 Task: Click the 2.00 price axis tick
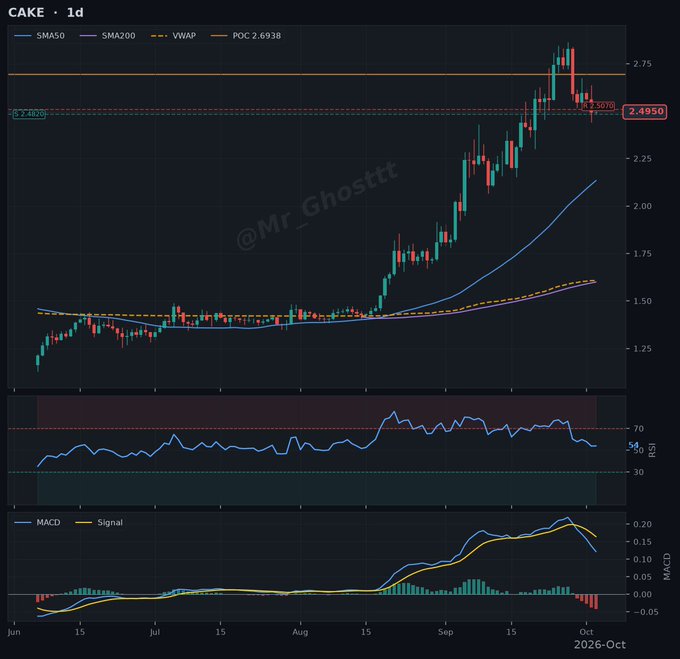coord(642,206)
